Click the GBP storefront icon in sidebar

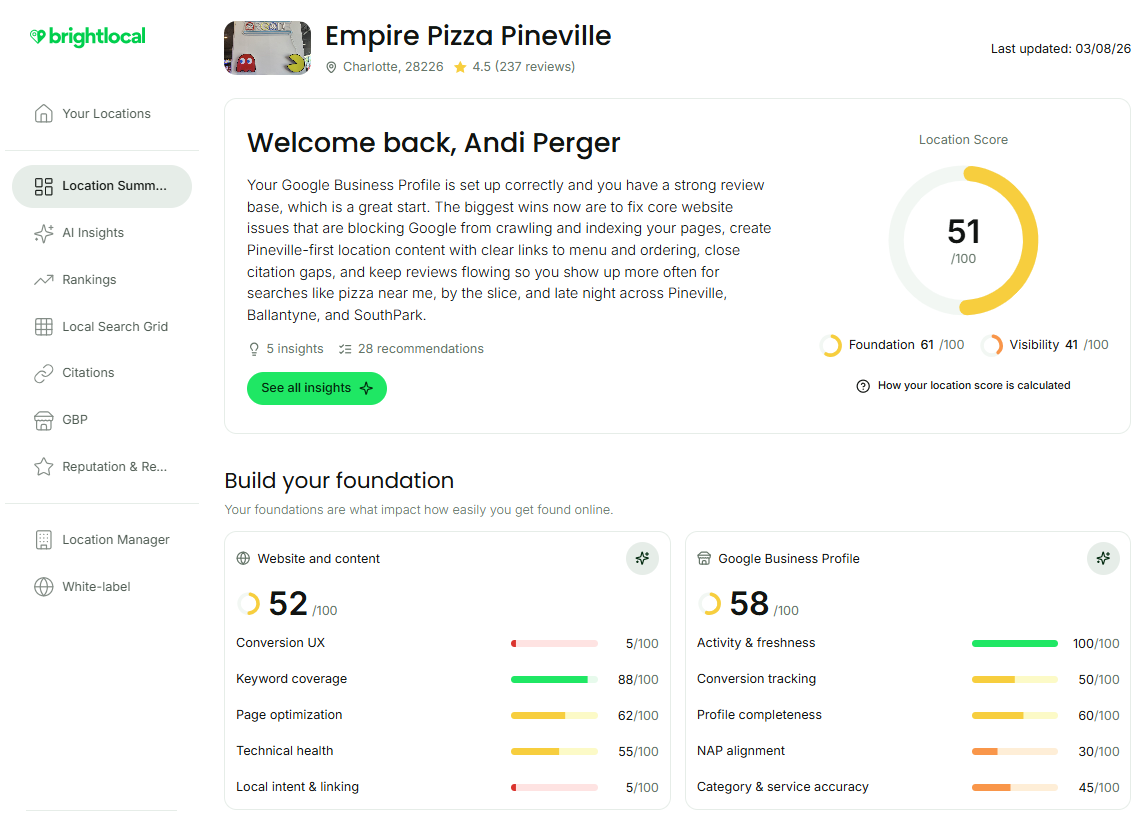(x=44, y=420)
